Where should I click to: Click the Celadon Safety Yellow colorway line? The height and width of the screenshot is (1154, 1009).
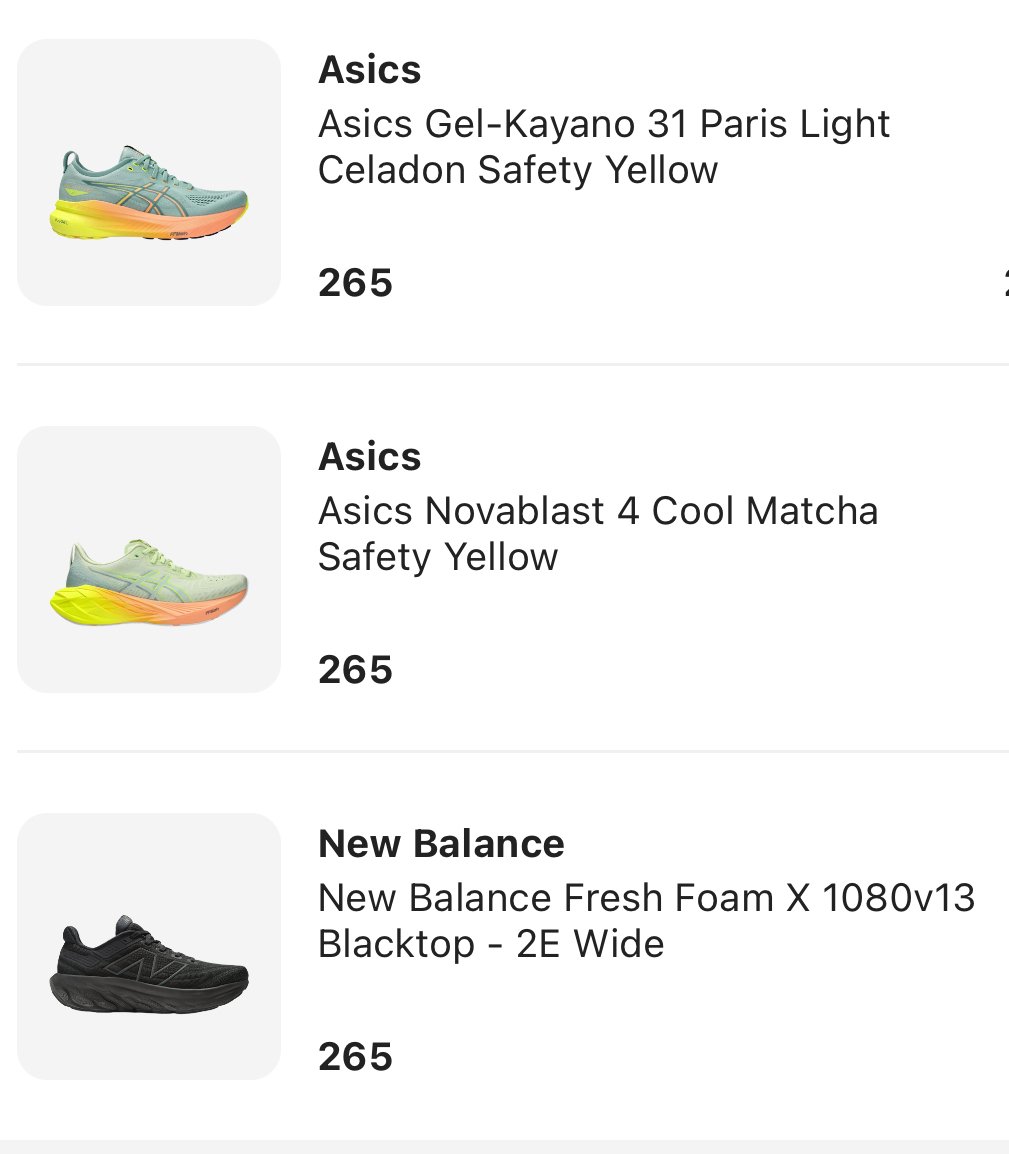518,170
